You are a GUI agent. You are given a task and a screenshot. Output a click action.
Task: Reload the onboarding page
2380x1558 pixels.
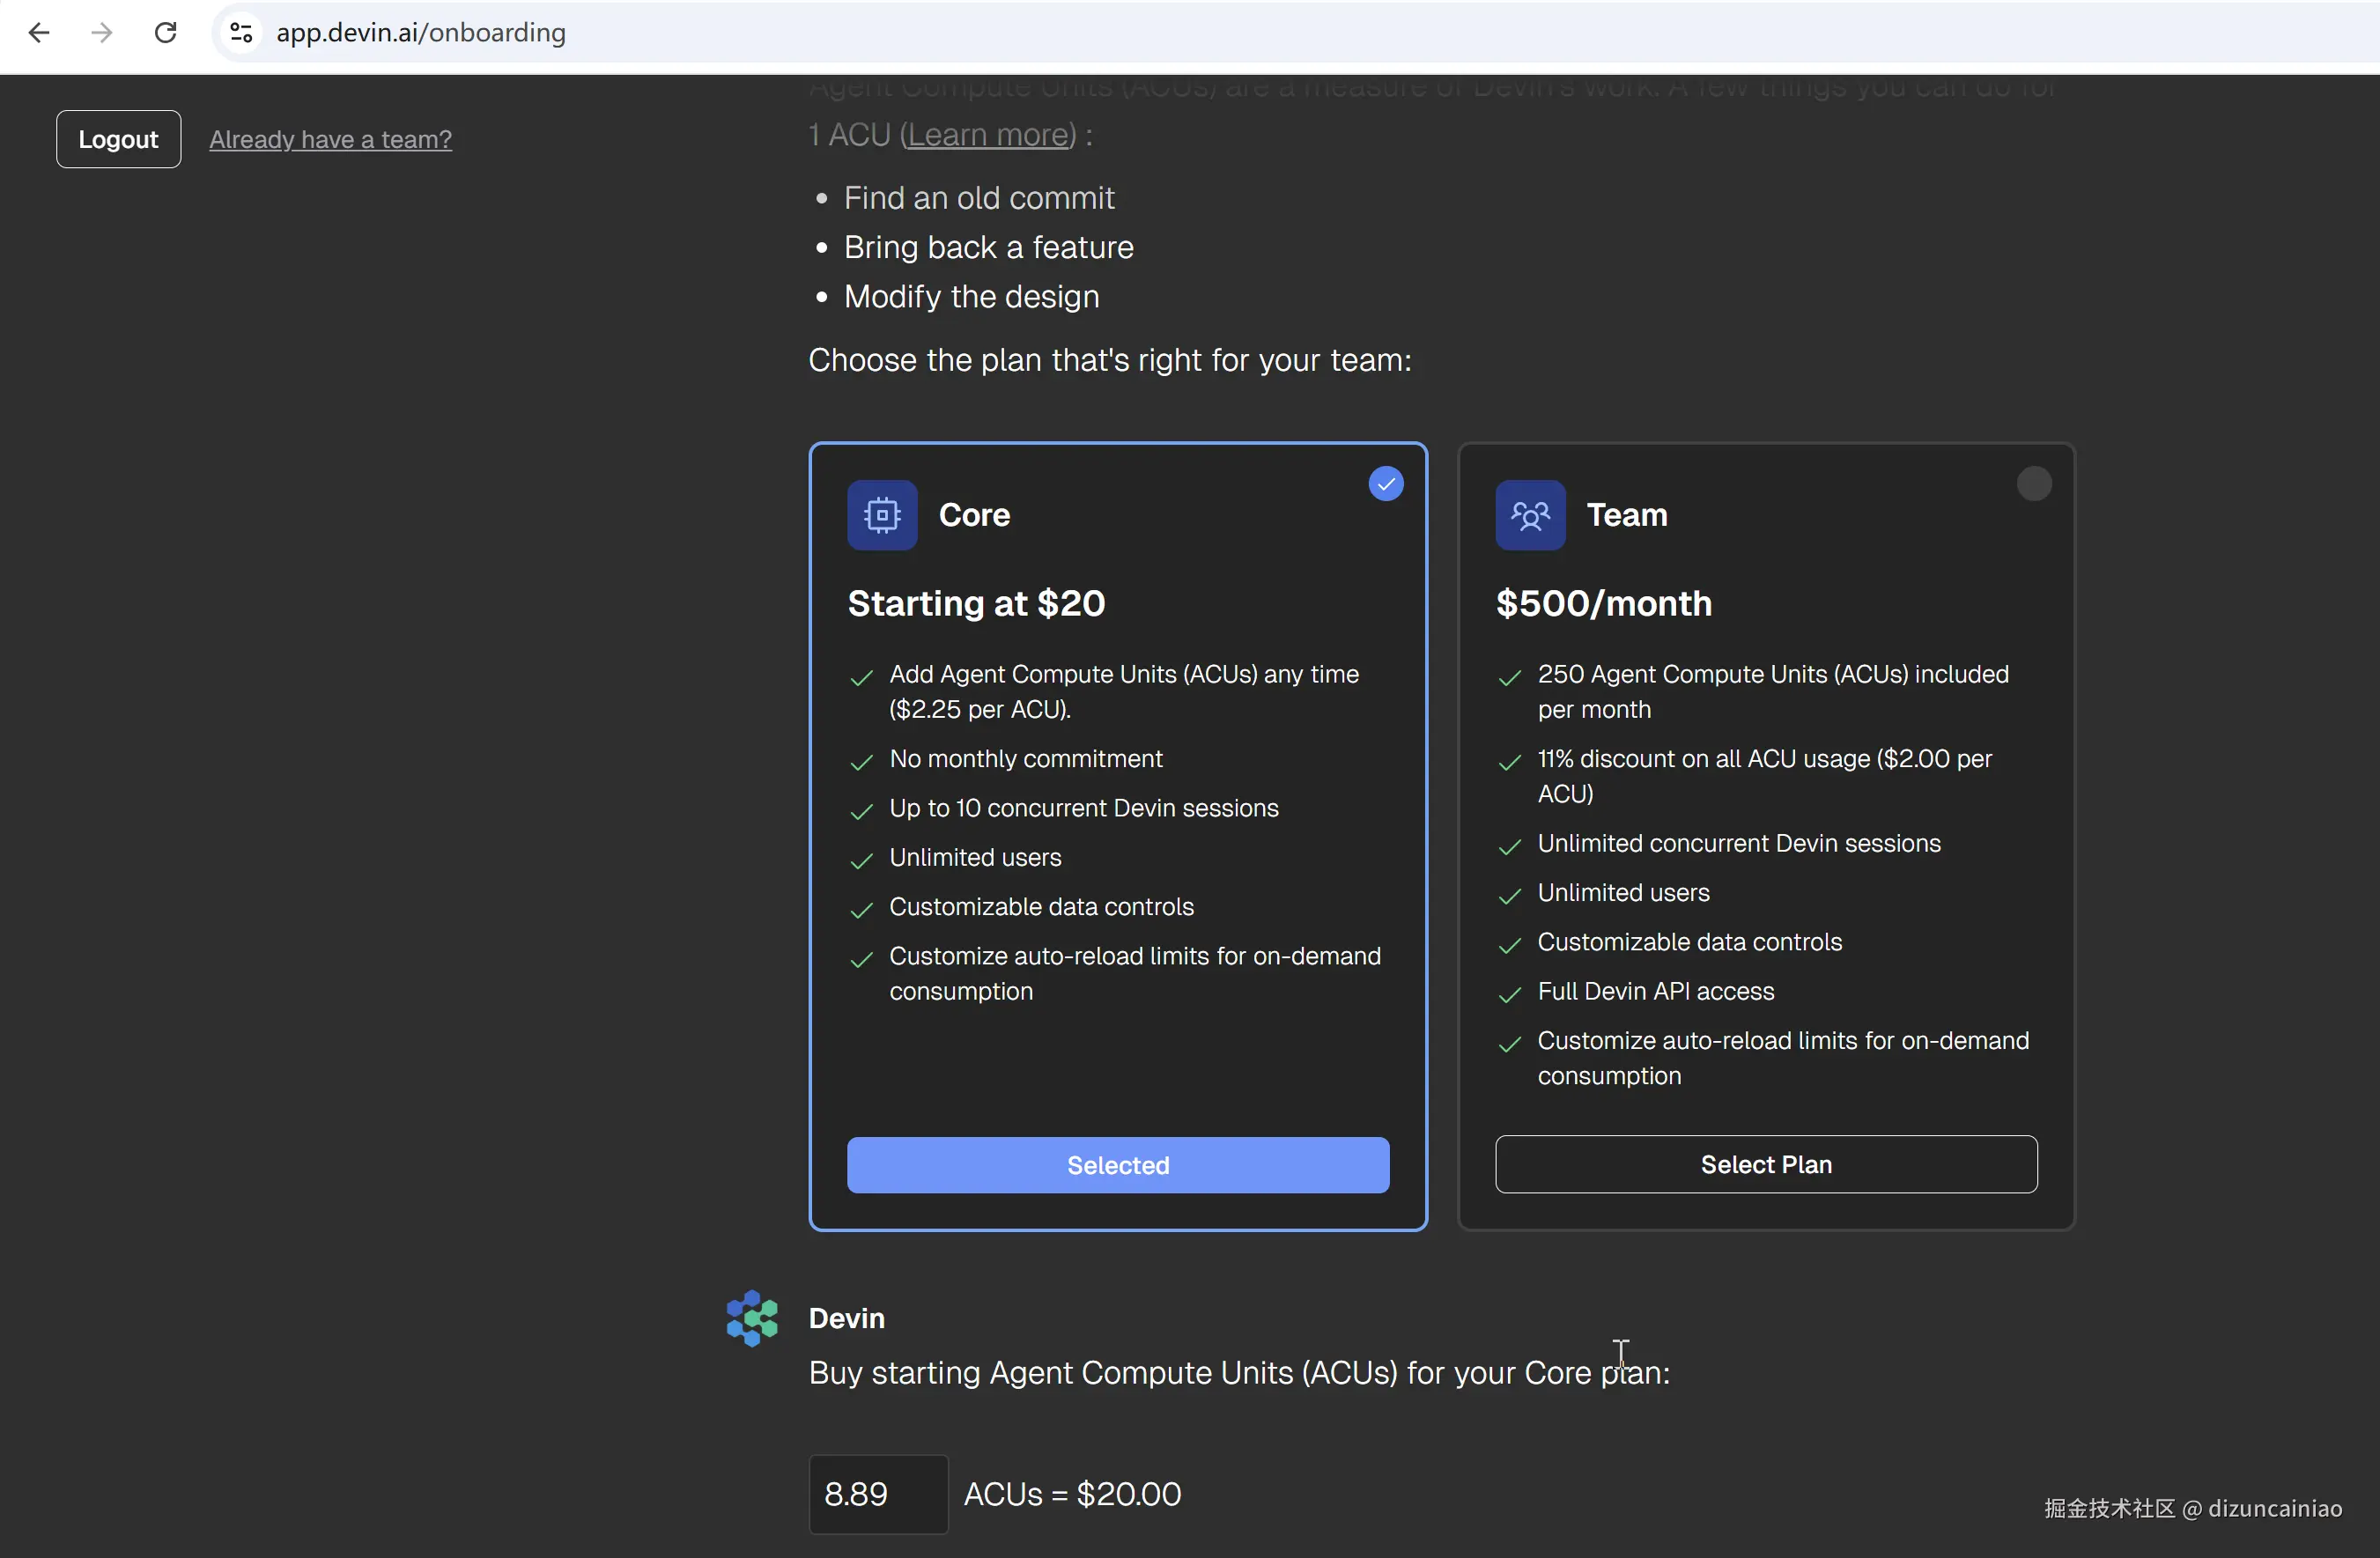[166, 33]
